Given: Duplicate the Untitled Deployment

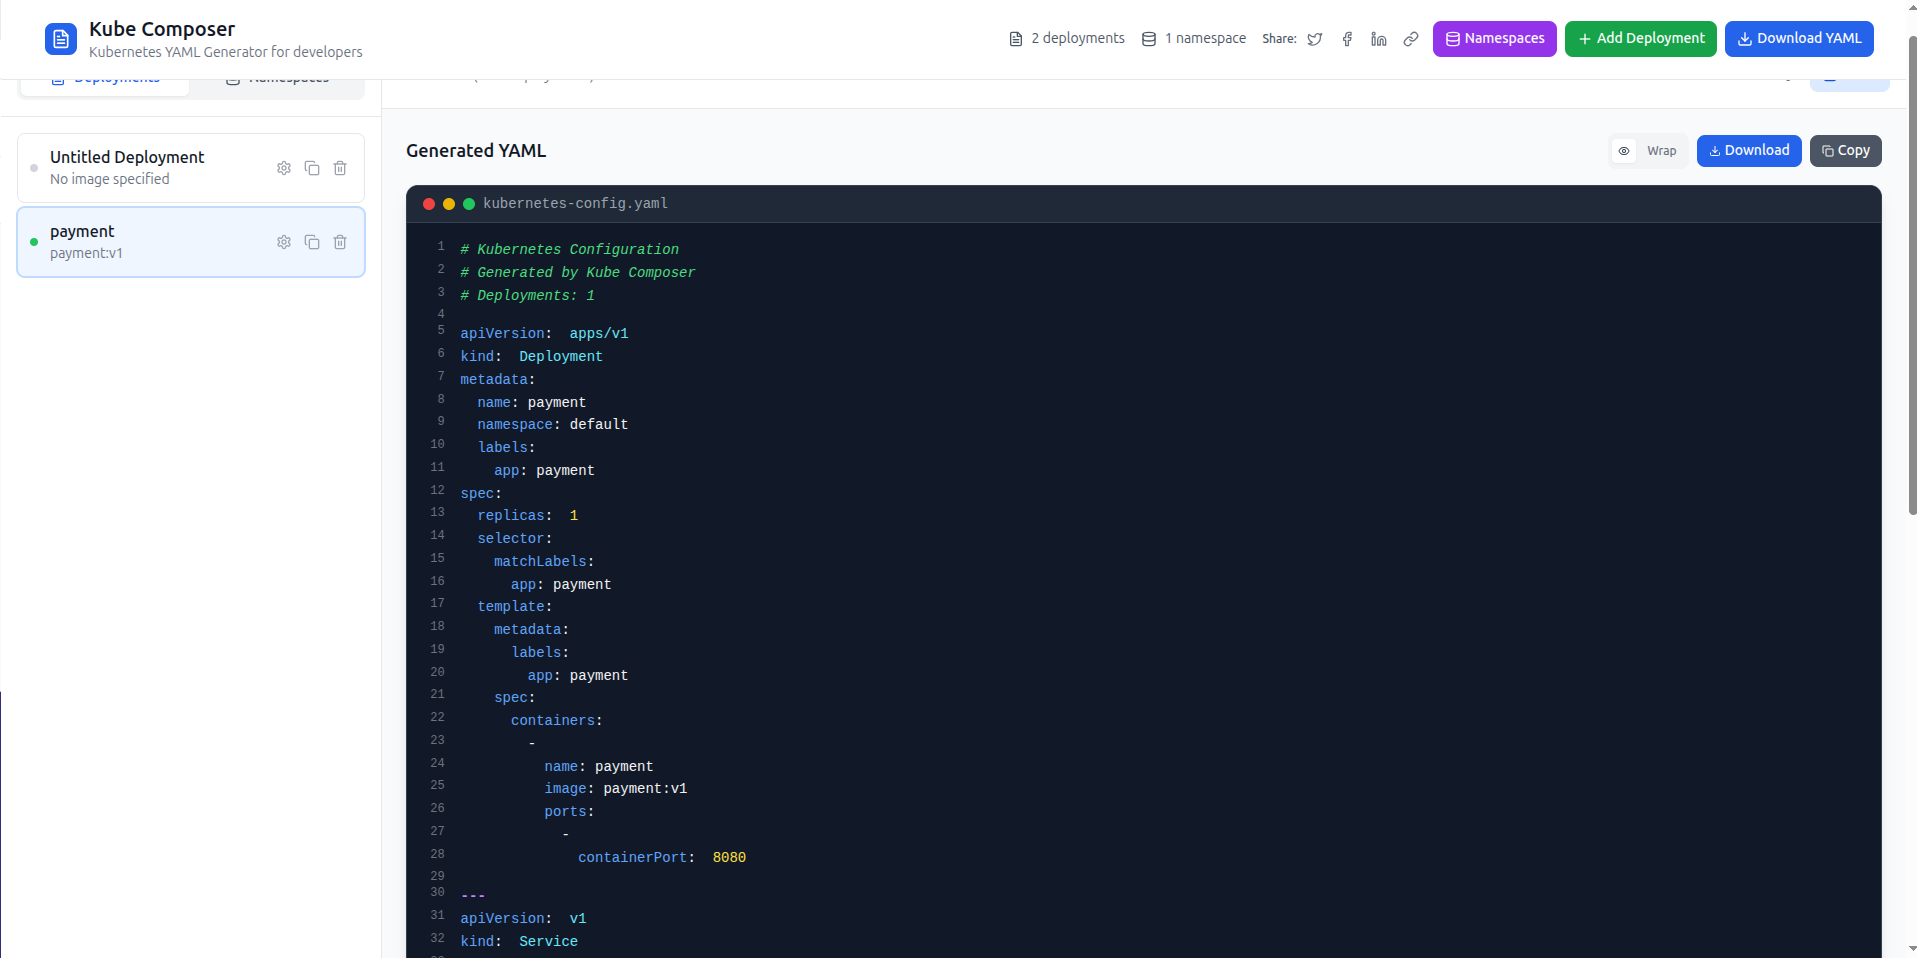Looking at the screenshot, I should (x=312, y=168).
